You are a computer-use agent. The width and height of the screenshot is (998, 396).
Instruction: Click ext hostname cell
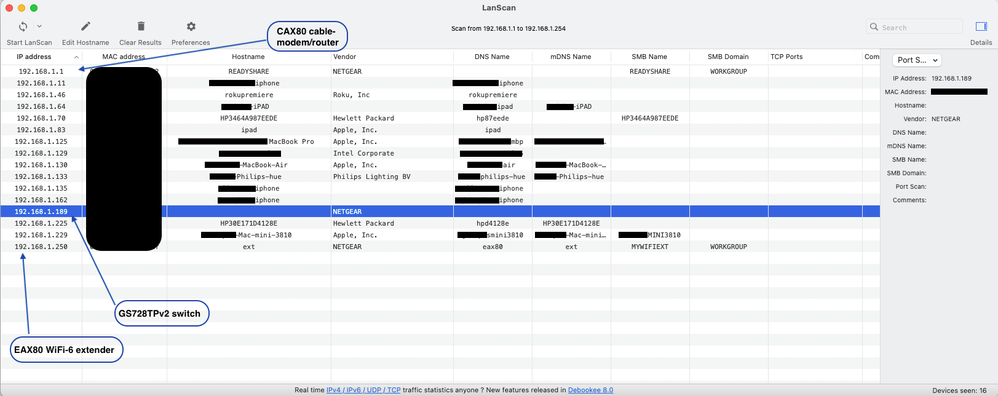(x=248, y=247)
